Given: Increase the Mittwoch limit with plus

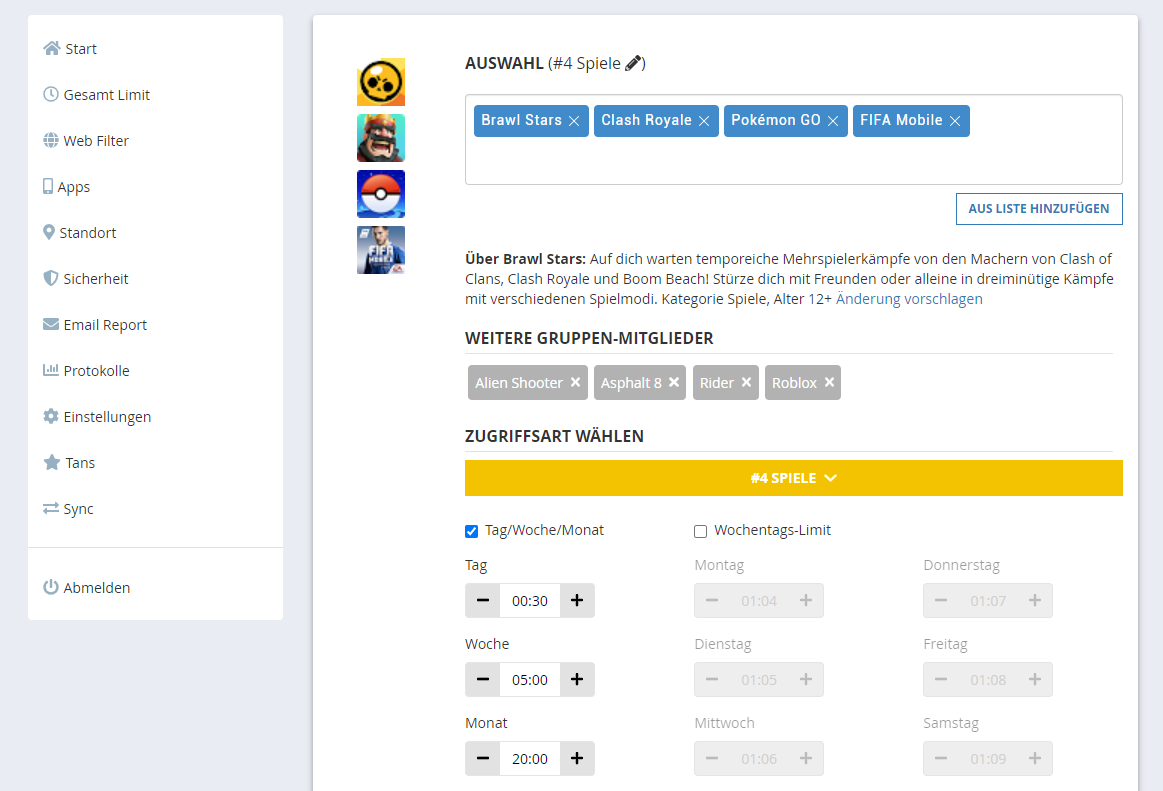Looking at the screenshot, I should click(806, 758).
